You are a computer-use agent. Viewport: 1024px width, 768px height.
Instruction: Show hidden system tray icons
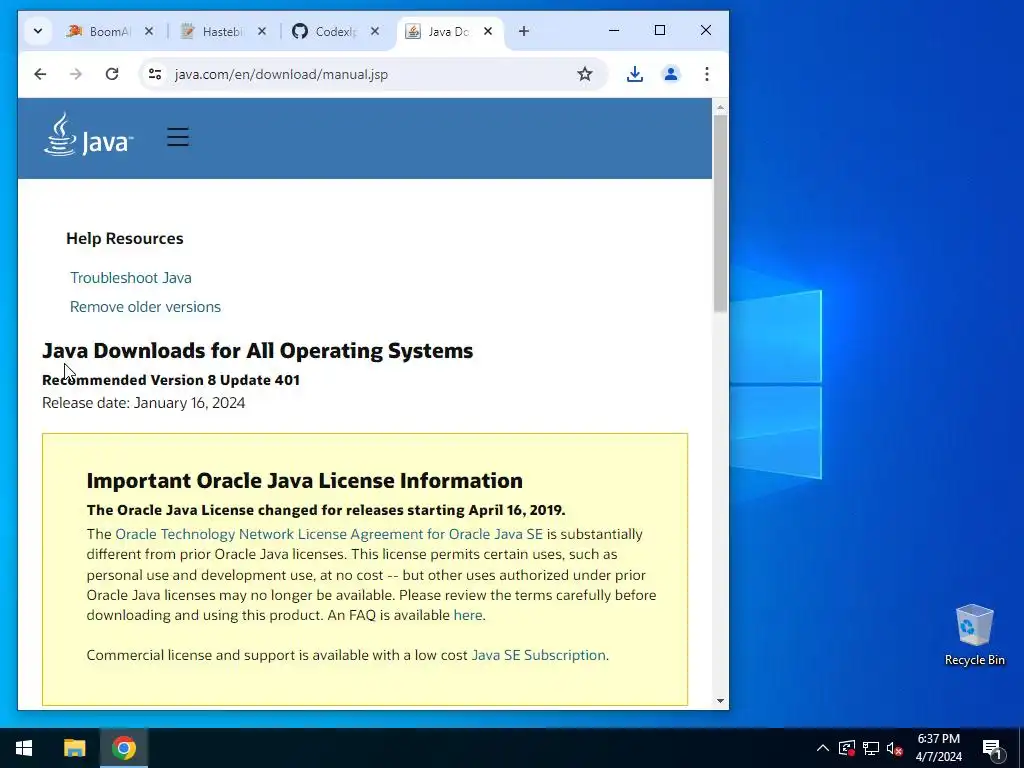[x=823, y=748]
